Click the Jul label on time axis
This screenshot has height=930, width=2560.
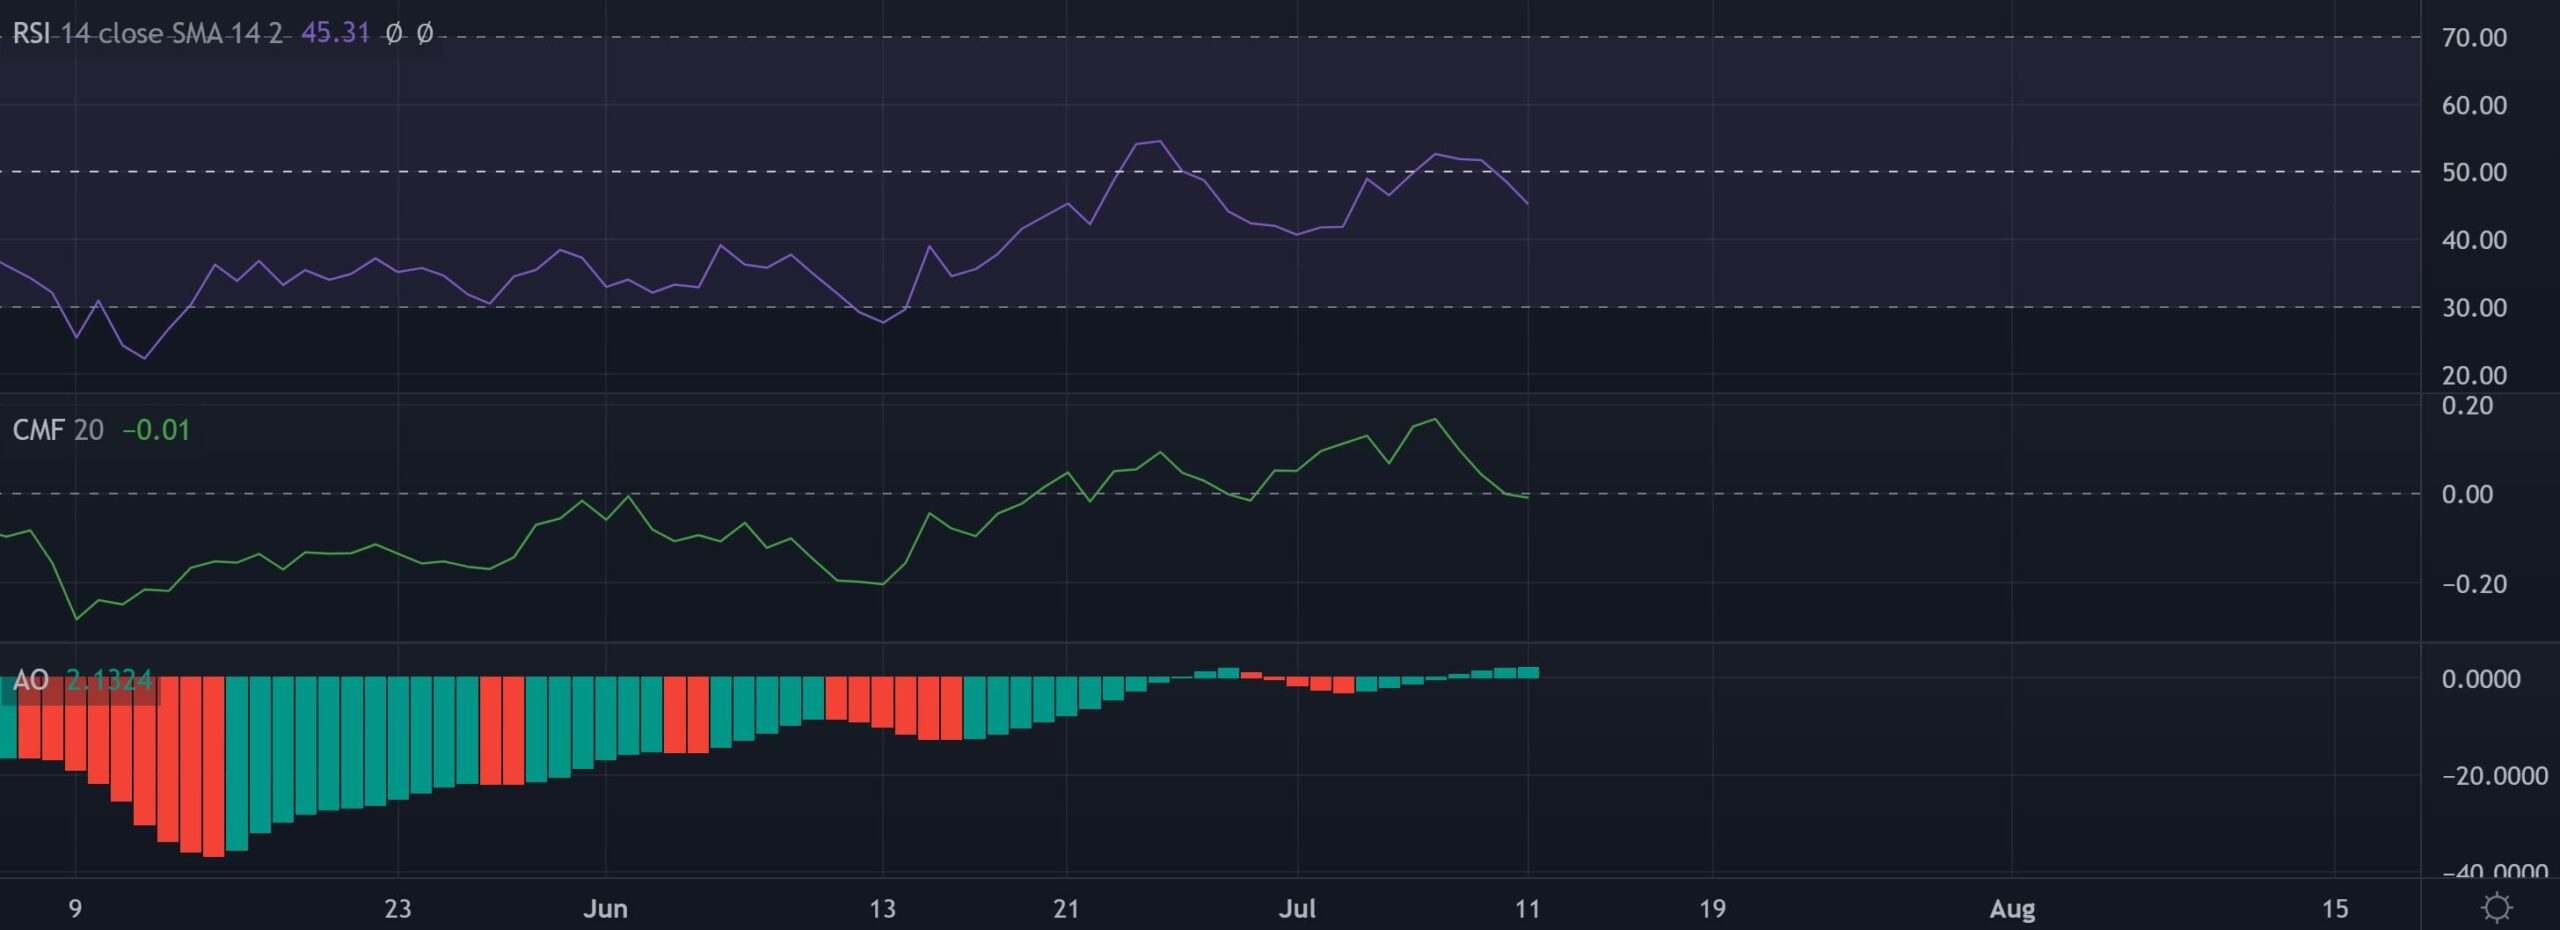[1297, 908]
